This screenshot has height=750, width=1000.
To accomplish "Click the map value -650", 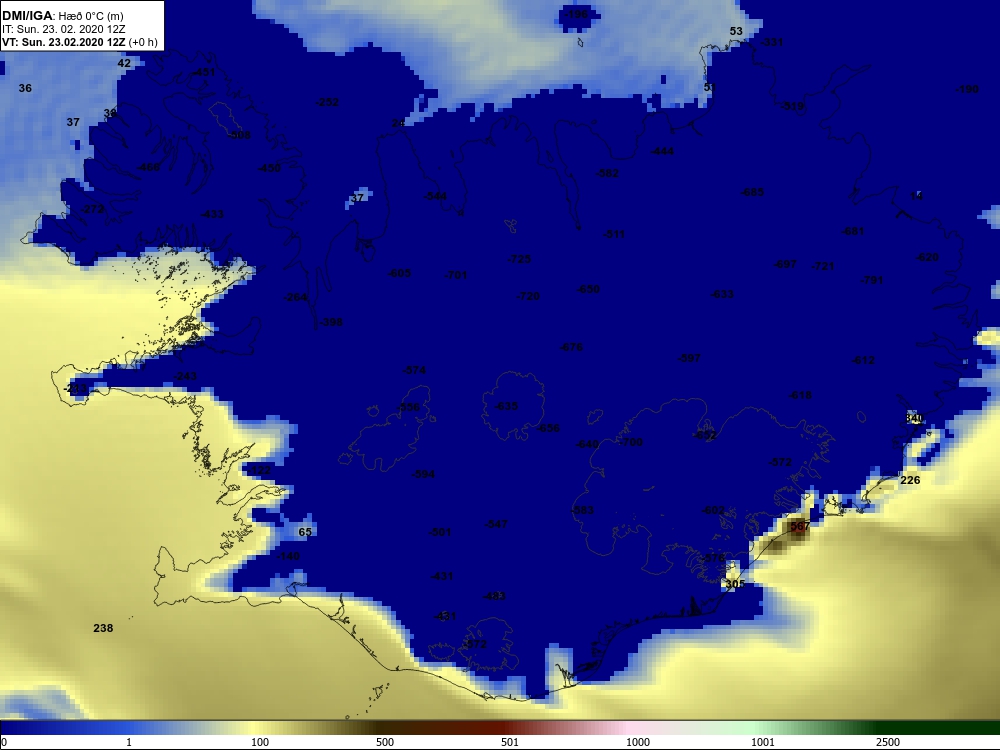I will pyautogui.click(x=588, y=289).
